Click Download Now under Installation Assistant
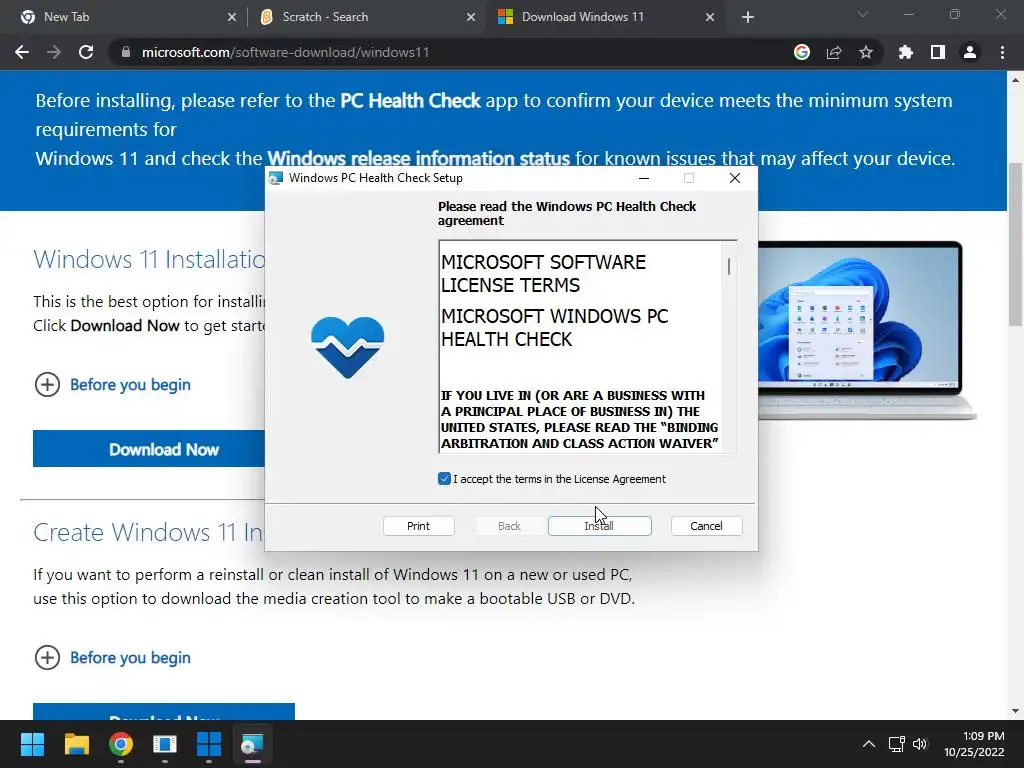The image size is (1024, 768). click(x=149, y=449)
